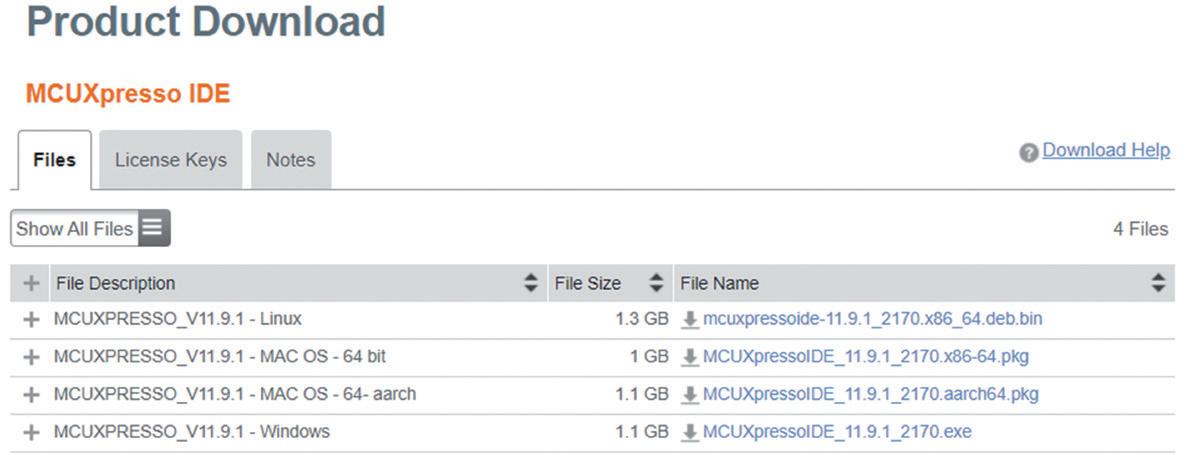Click the download icon beside the Windows exe file
This screenshot has width=1195, height=455.
click(689, 432)
